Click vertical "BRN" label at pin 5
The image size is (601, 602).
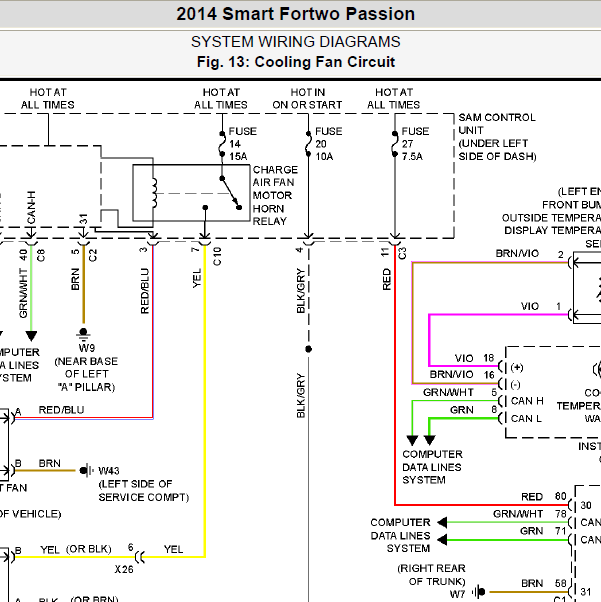tap(75, 279)
